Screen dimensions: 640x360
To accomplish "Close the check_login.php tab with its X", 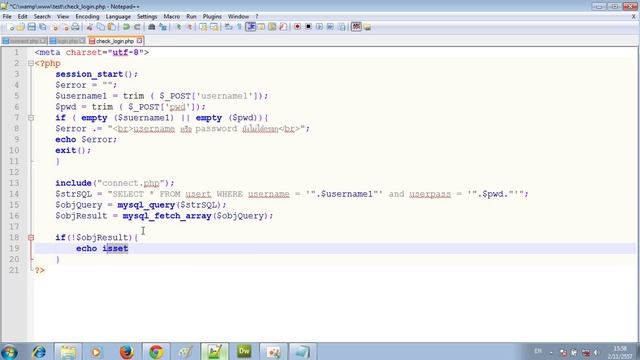I will click(140, 41).
